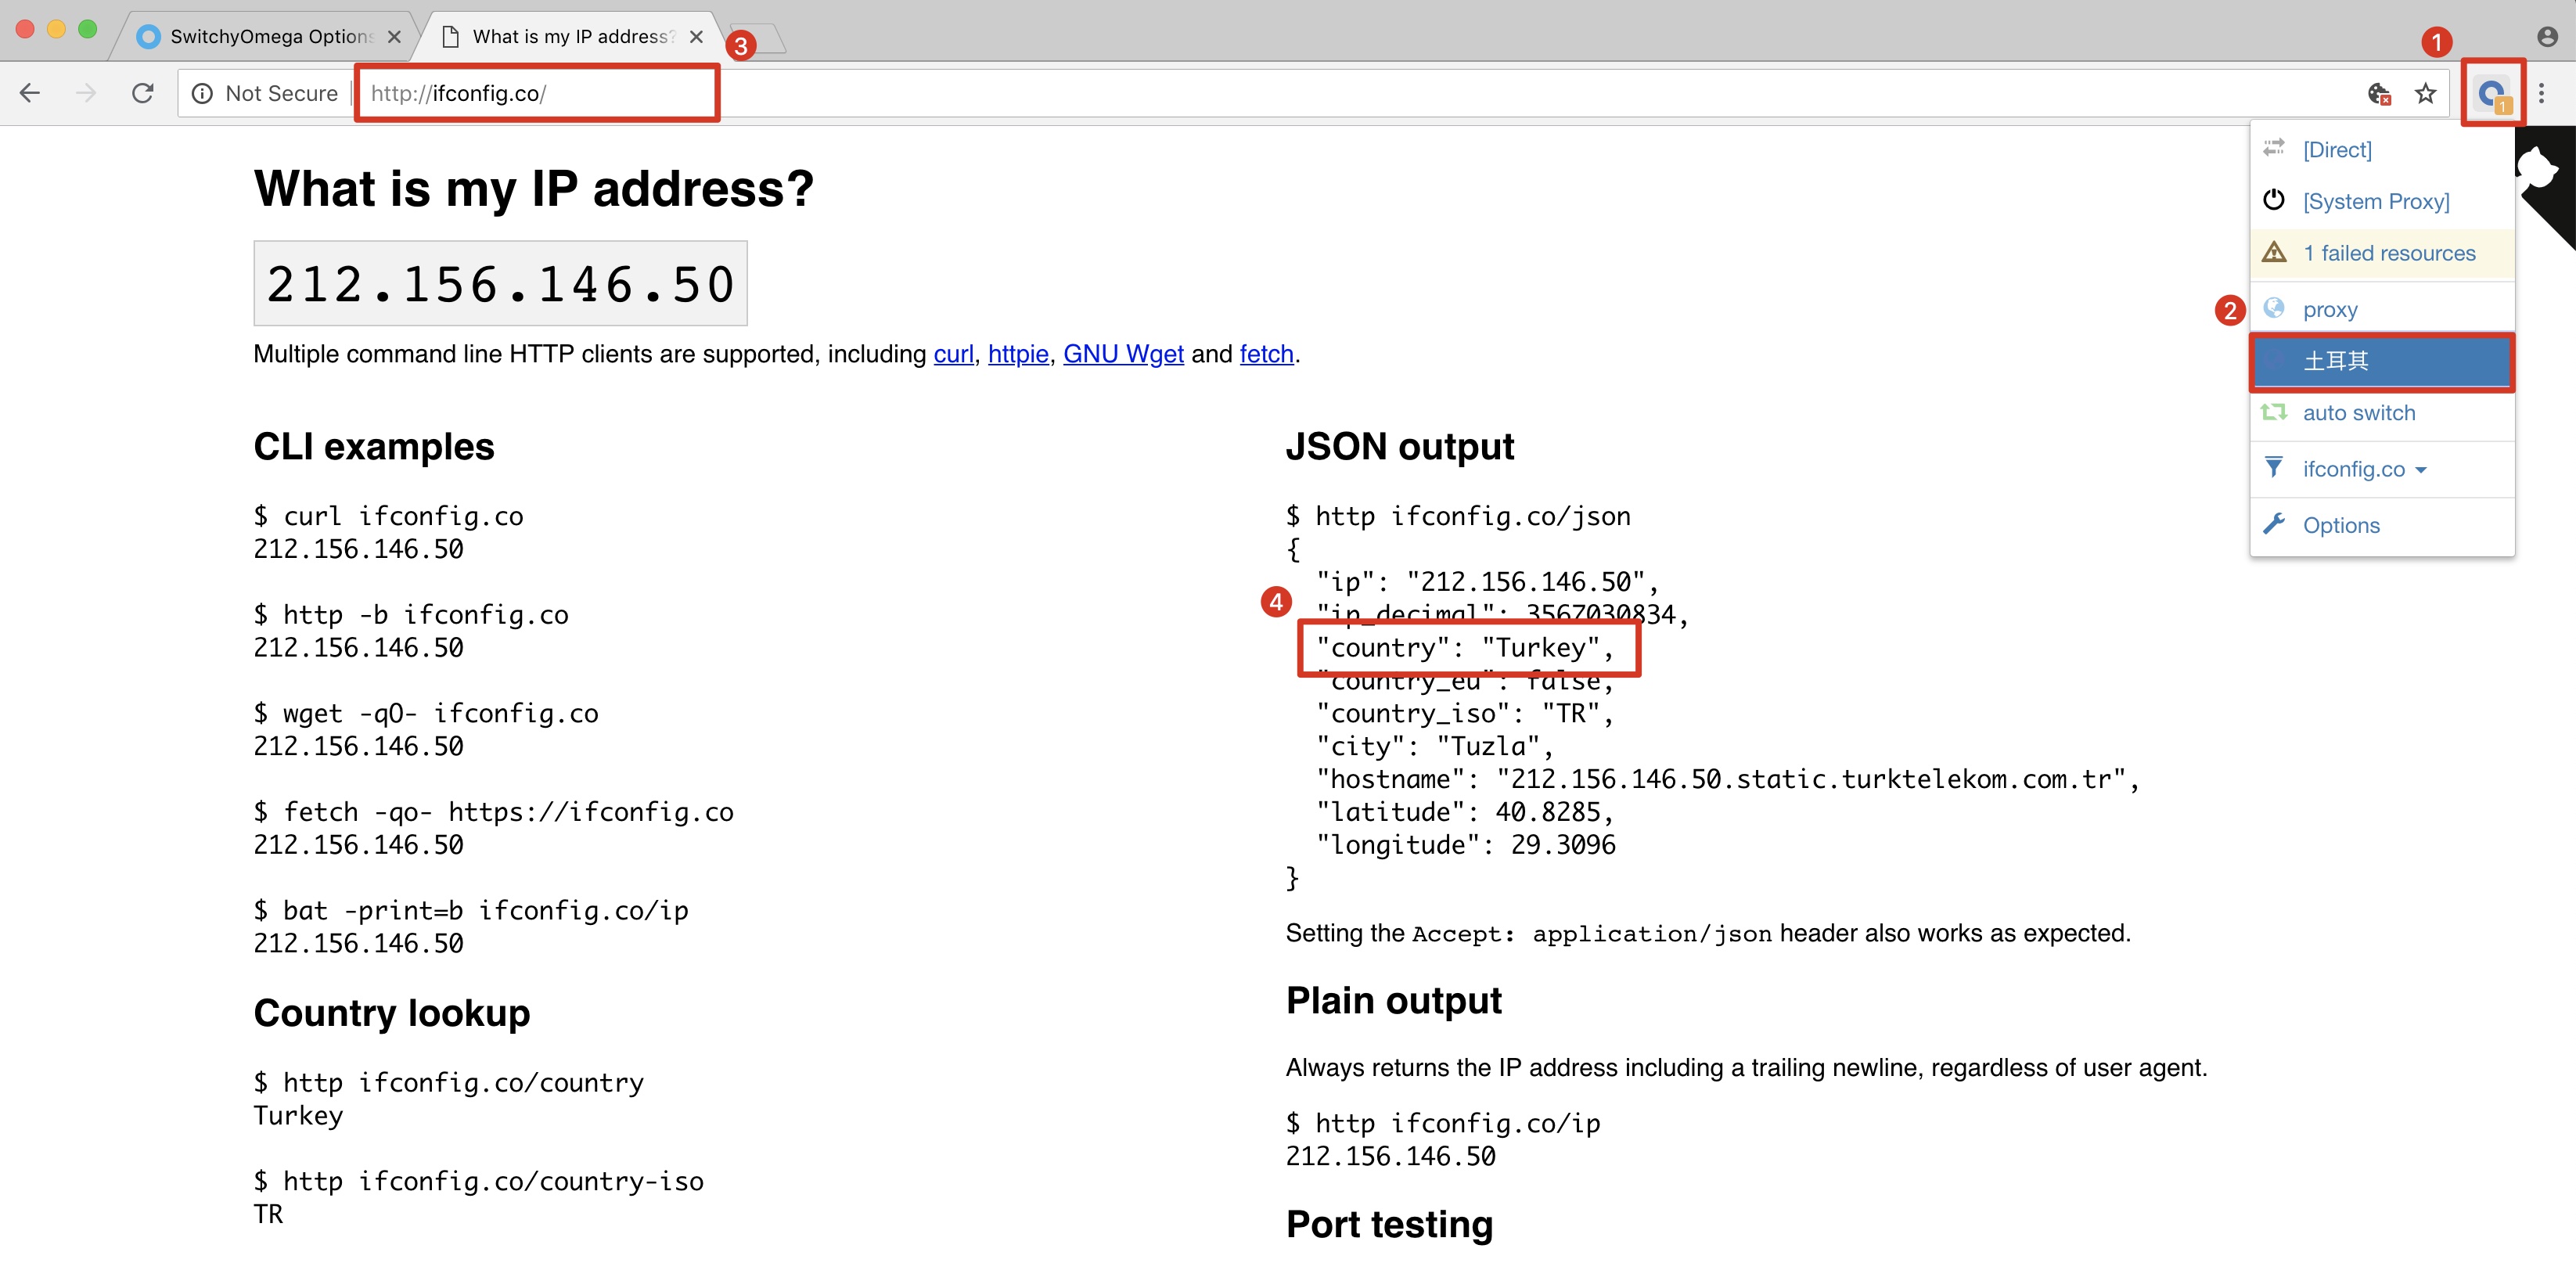The width and height of the screenshot is (2576, 1263).
Task: Click the cookies blocked icon in the address bar
Action: pyautogui.click(x=2379, y=94)
